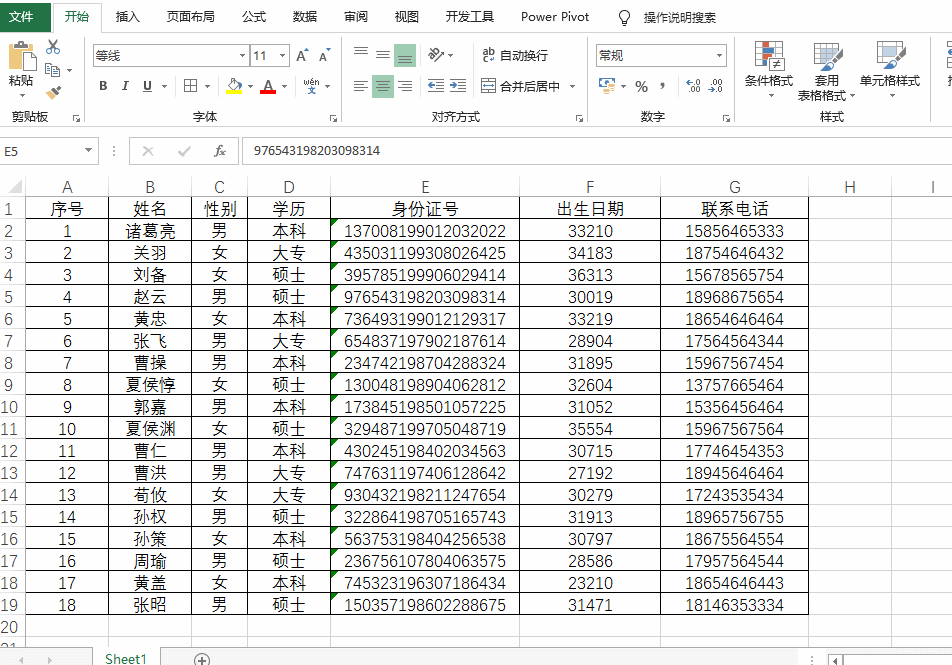
Task: Increase decimal places icon
Action: pos(693,86)
